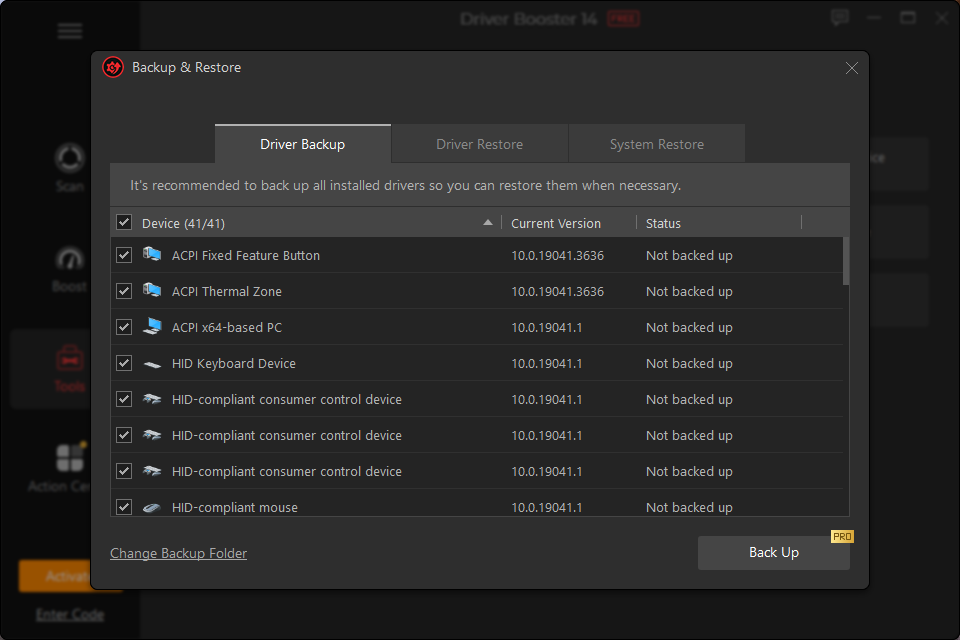Click the ACPI Thermal Zone device icon
The width and height of the screenshot is (960, 640).
point(152,290)
